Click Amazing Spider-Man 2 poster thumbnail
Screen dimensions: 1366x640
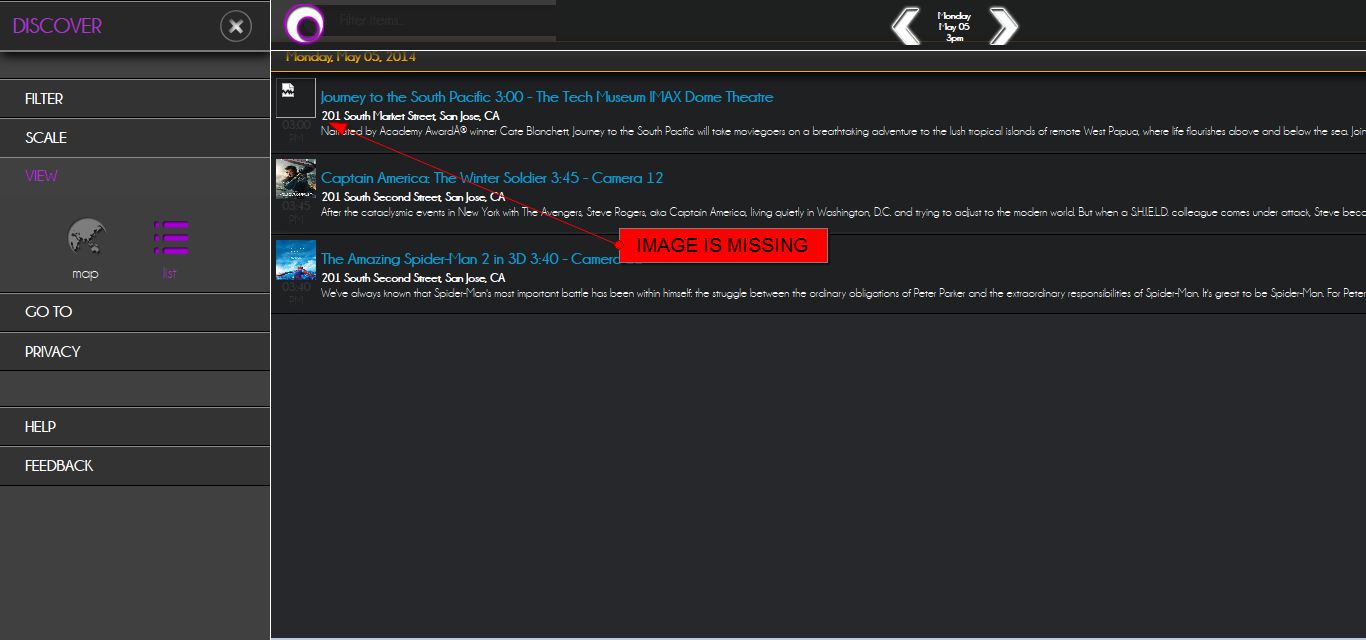click(x=296, y=260)
